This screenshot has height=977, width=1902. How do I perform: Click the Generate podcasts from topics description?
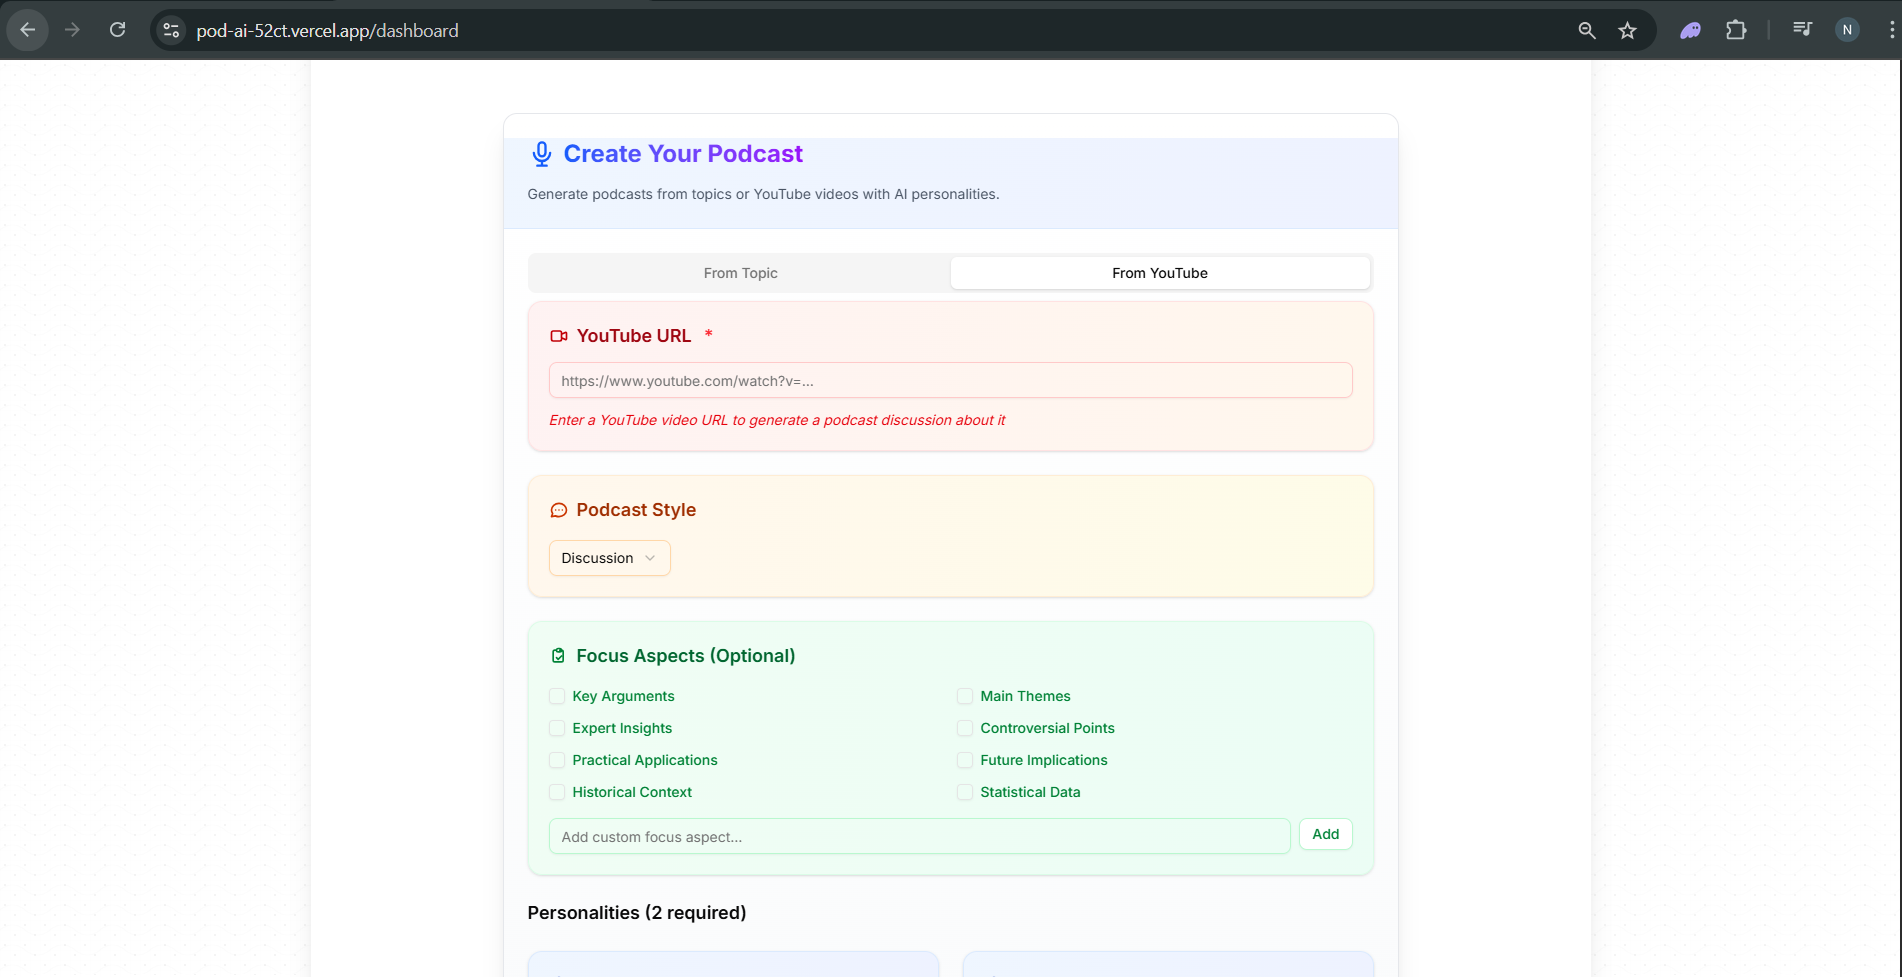click(763, 194)
